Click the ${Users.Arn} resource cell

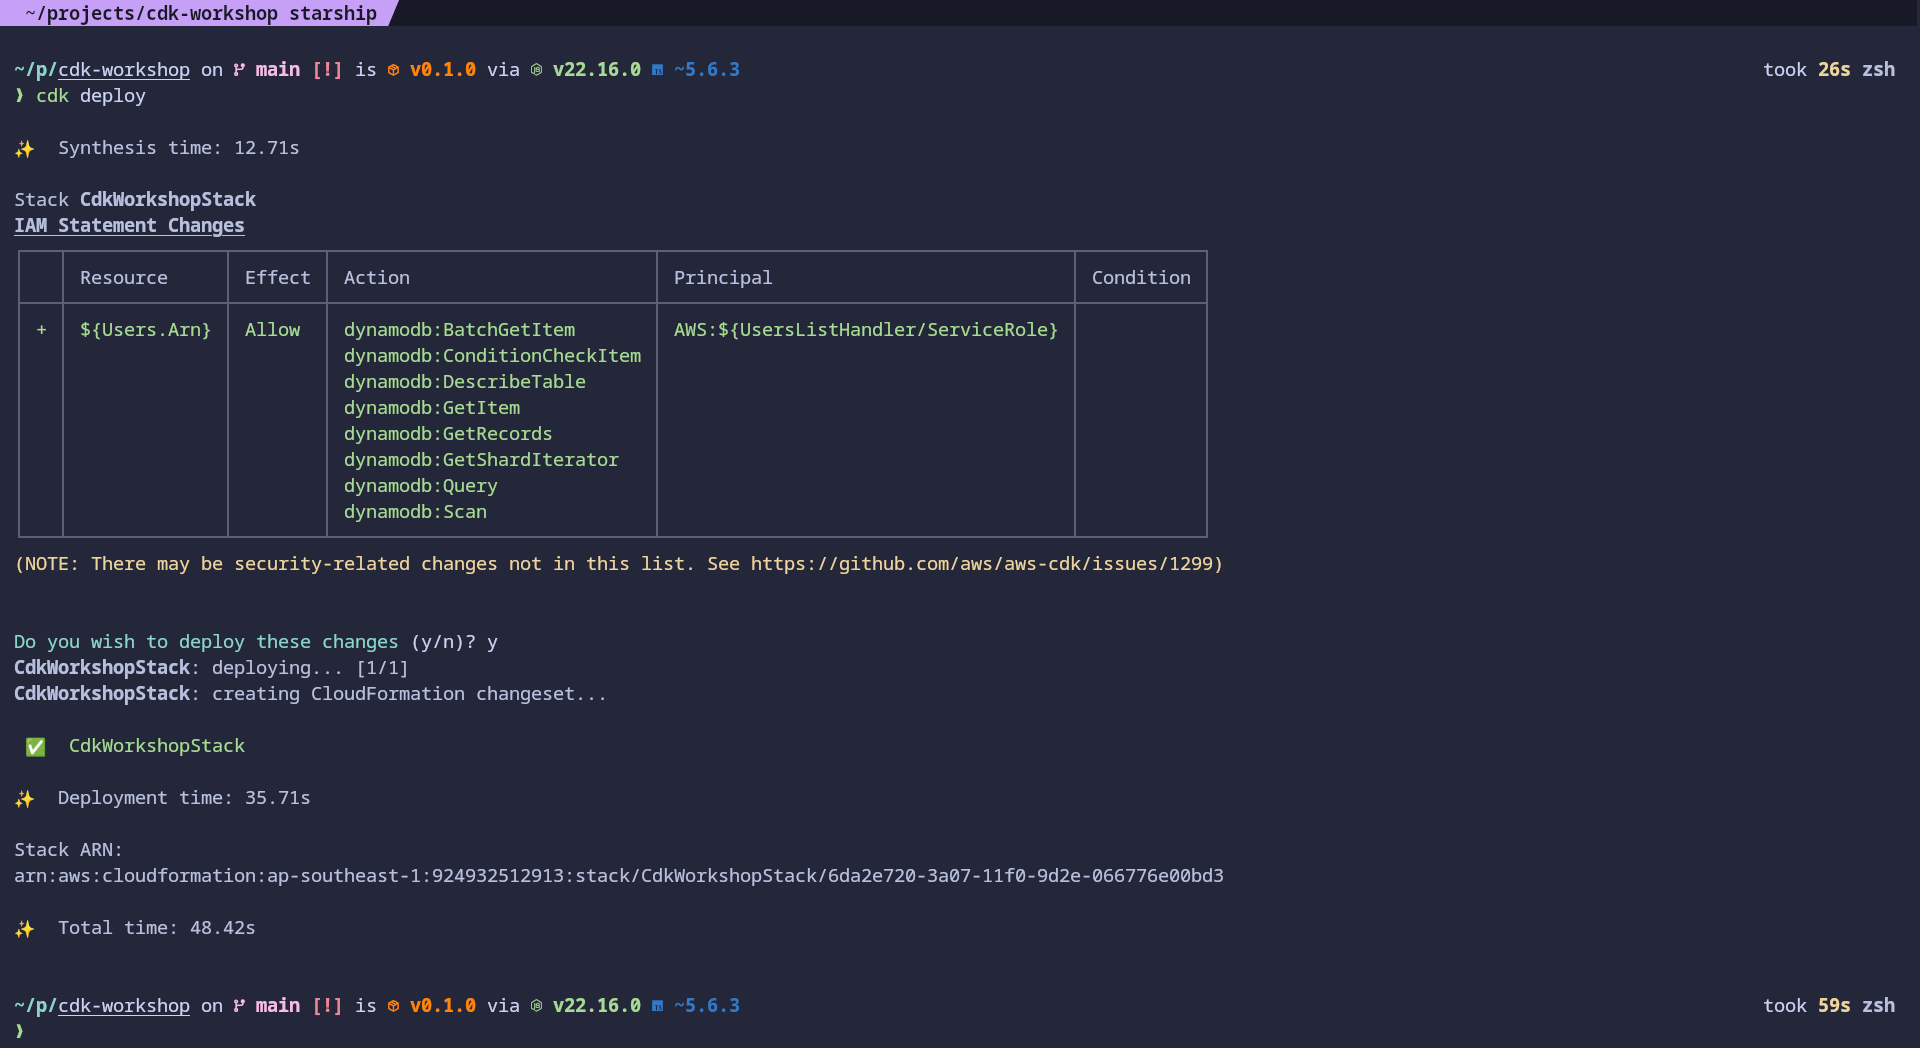[146, 330]
